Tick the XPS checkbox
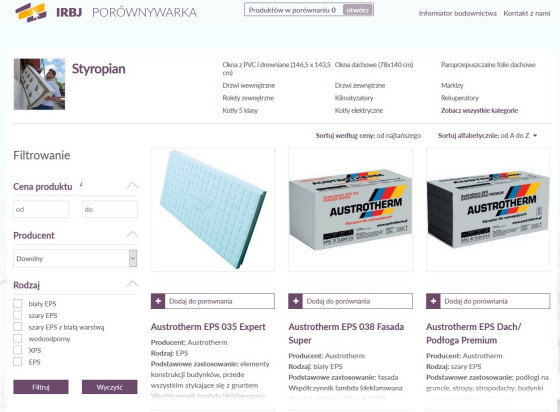Screen dimensions: 560x412 (x=18, y=350)
